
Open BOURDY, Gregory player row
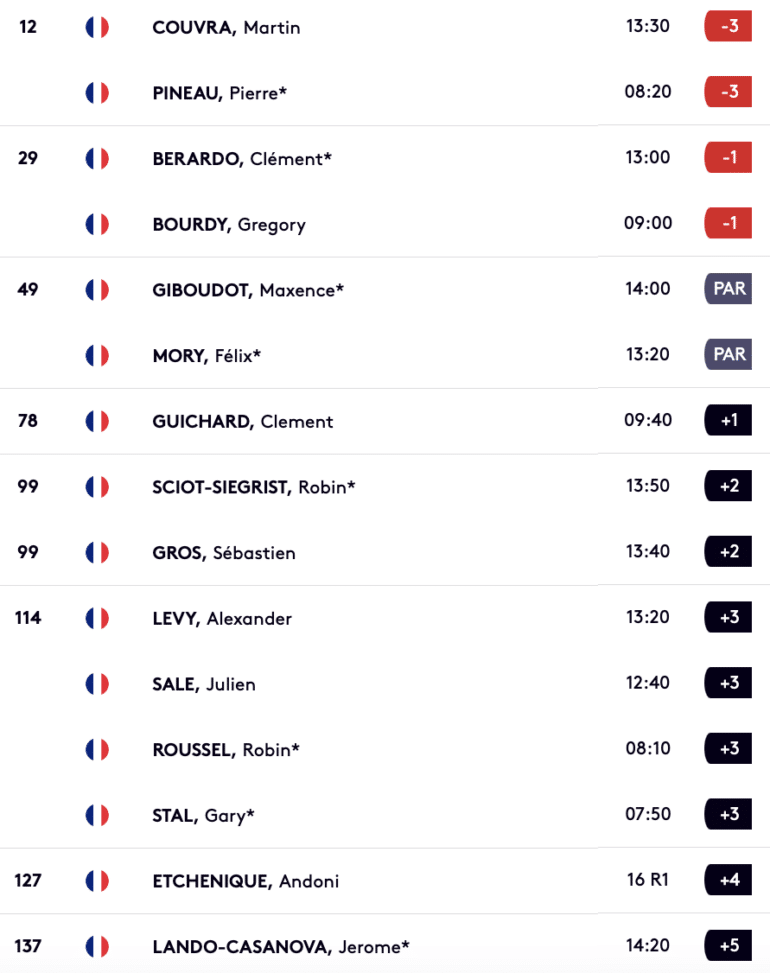click(229, 225)
